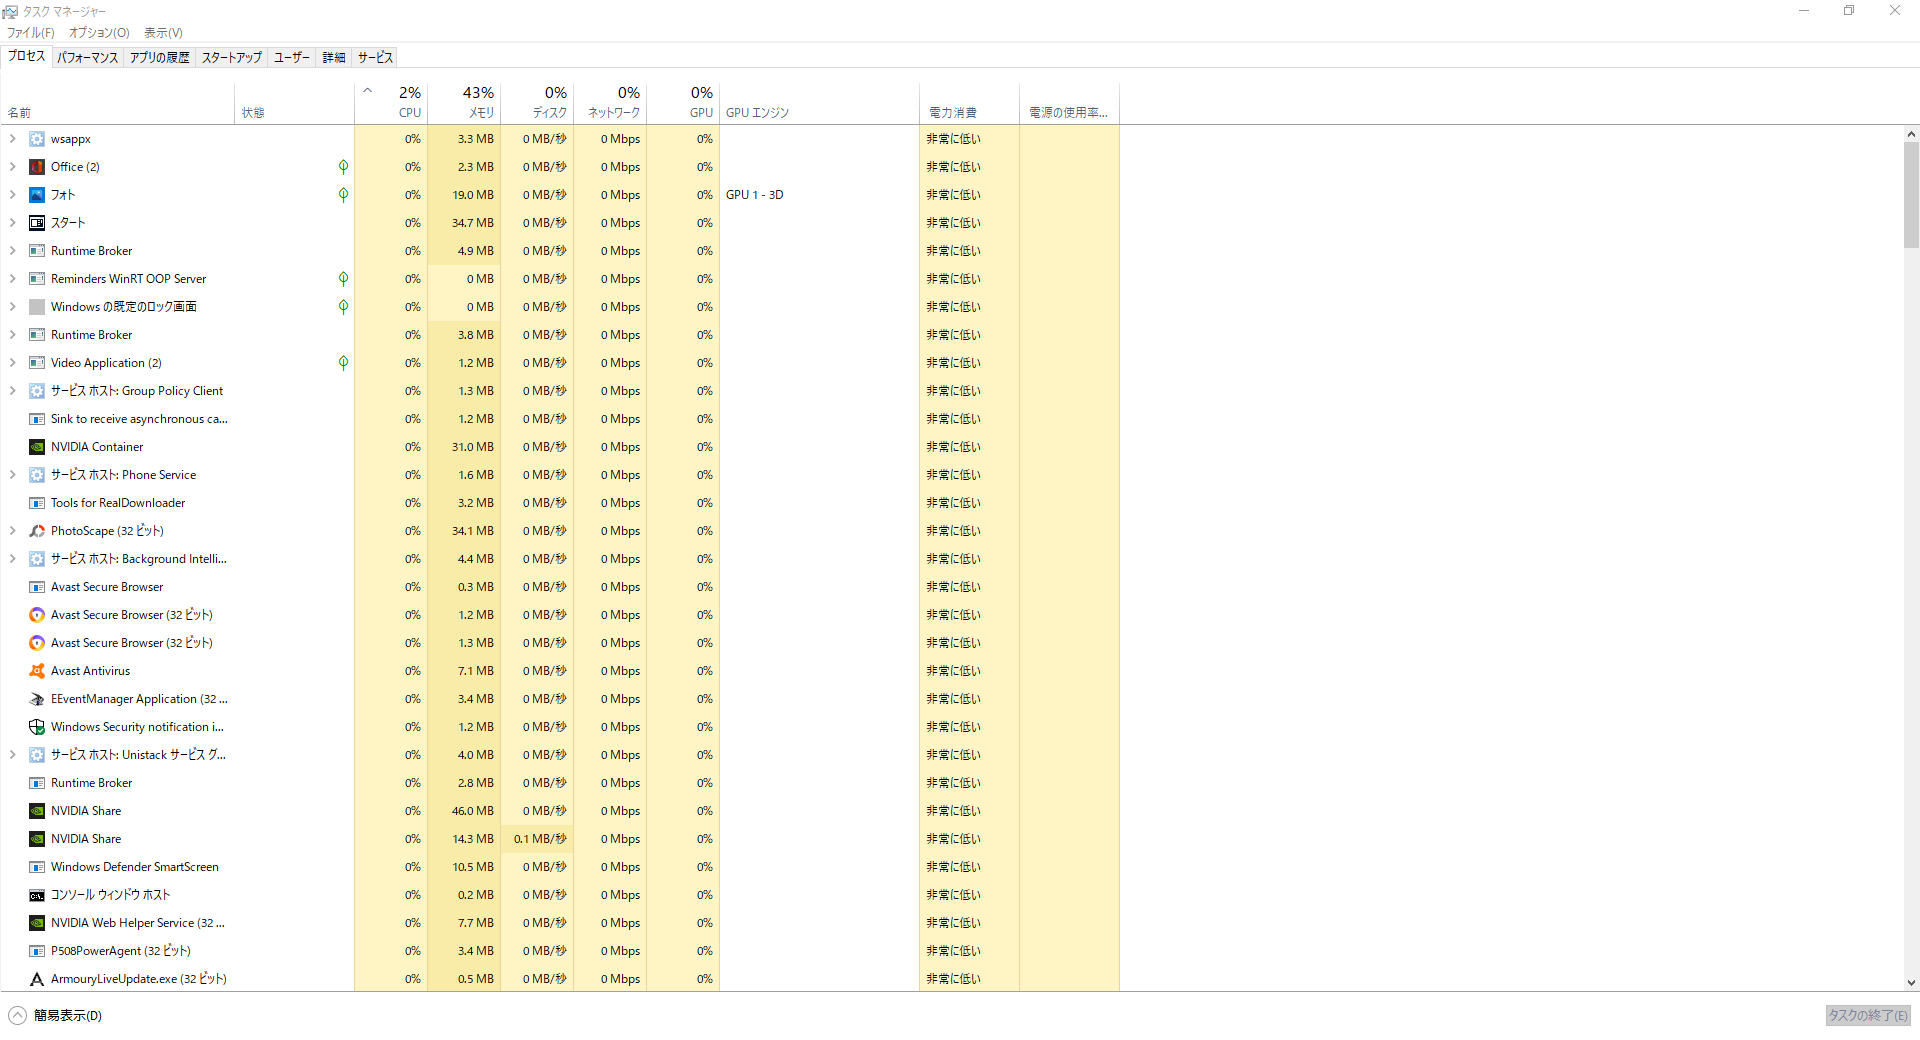
Task: Click the PhotoScape (32 ビット) icon
Action: (x=37, y=531)
